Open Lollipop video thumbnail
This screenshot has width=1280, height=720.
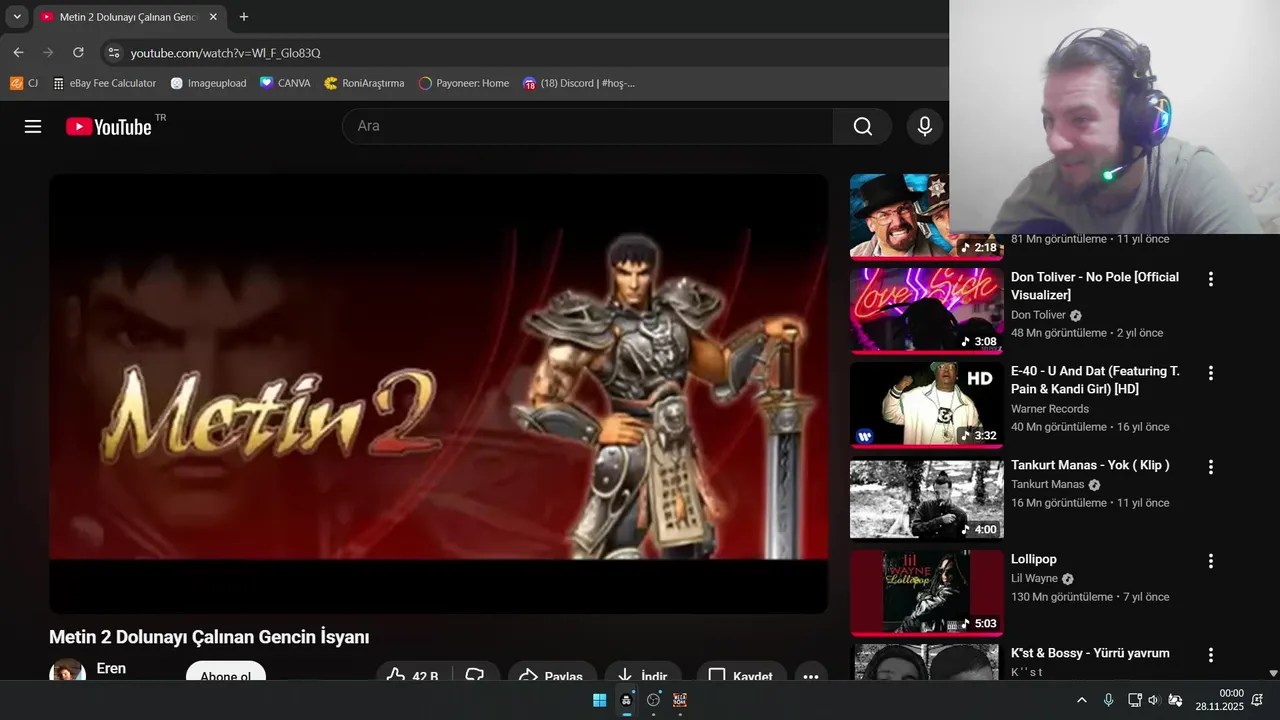coord(926,593)
